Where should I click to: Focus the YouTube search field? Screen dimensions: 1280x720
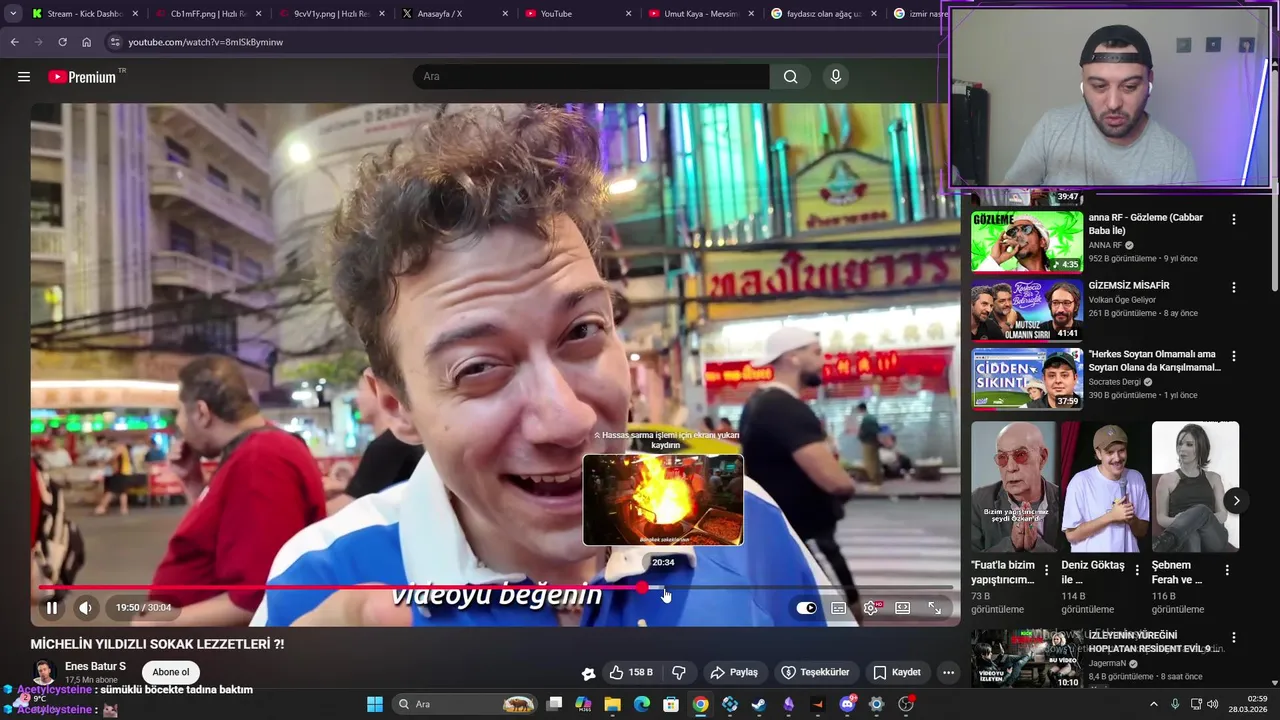click(x=591, y=77)
